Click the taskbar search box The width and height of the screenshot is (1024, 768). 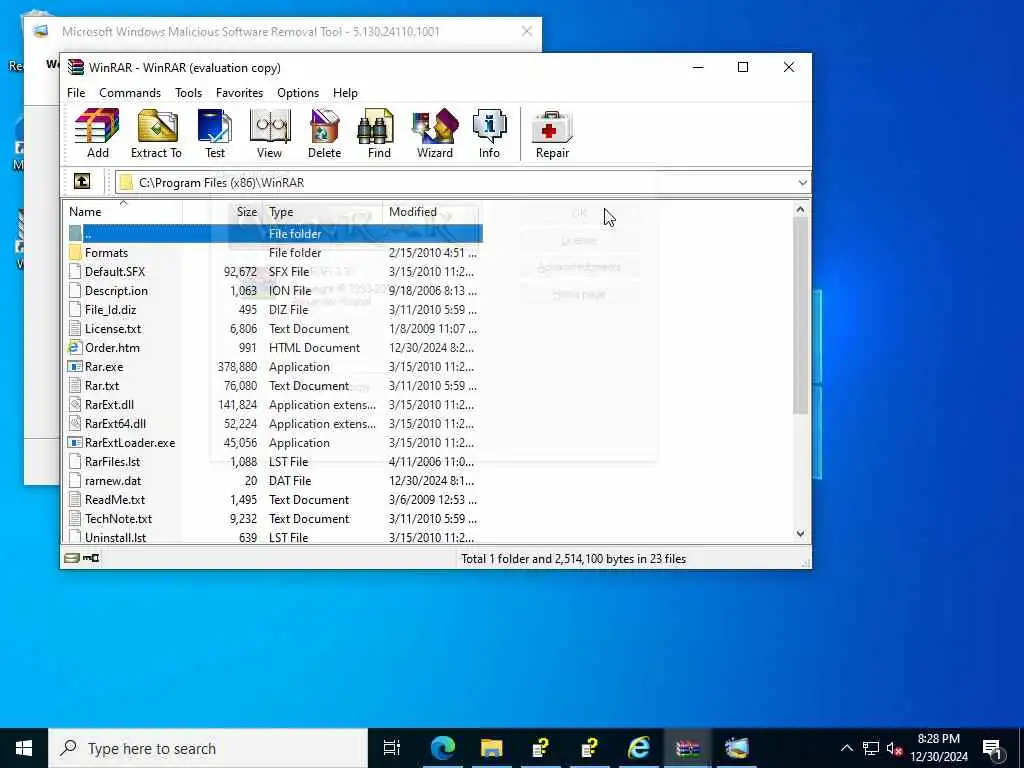(208, 748)
